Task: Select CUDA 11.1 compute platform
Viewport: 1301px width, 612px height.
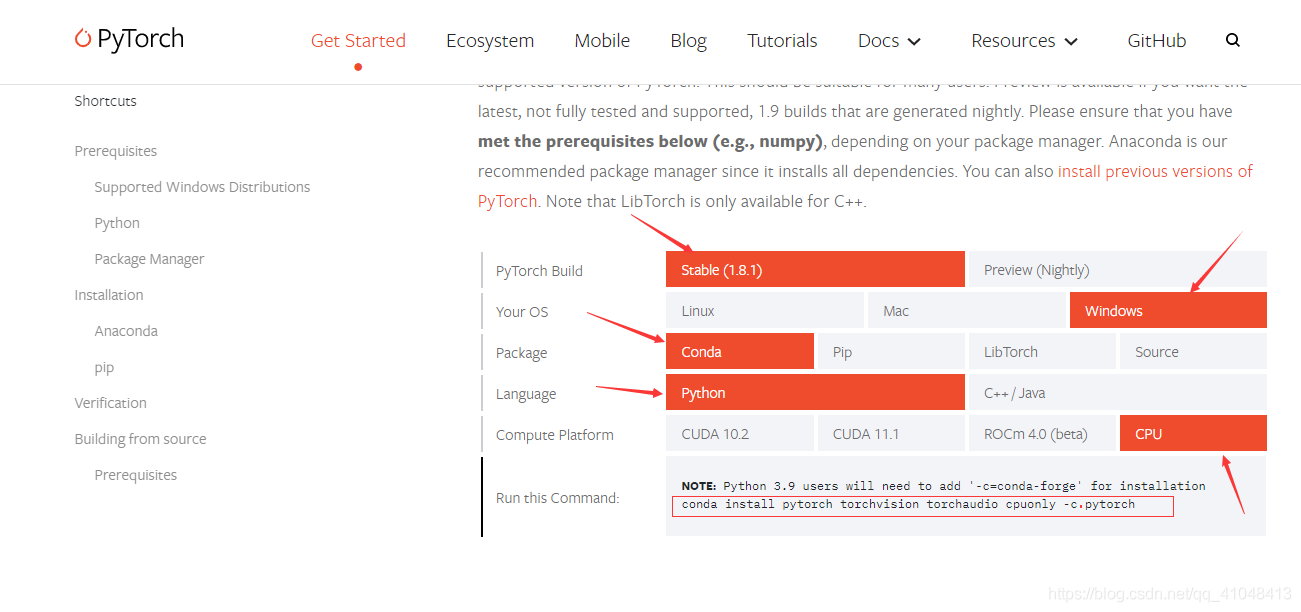Action: (x=892, y=434)
